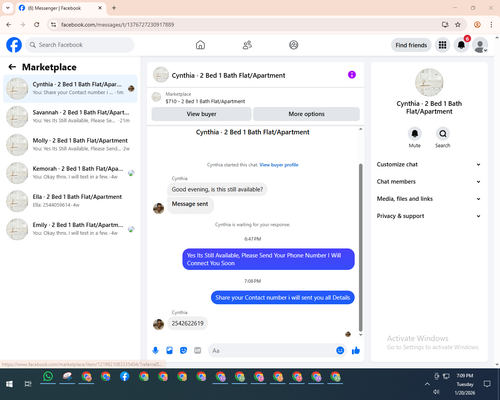Open the Facebook app icon in the taskbar
Image resolution: width=500 pixels, height=400 pixels.
tap(125, 377)
